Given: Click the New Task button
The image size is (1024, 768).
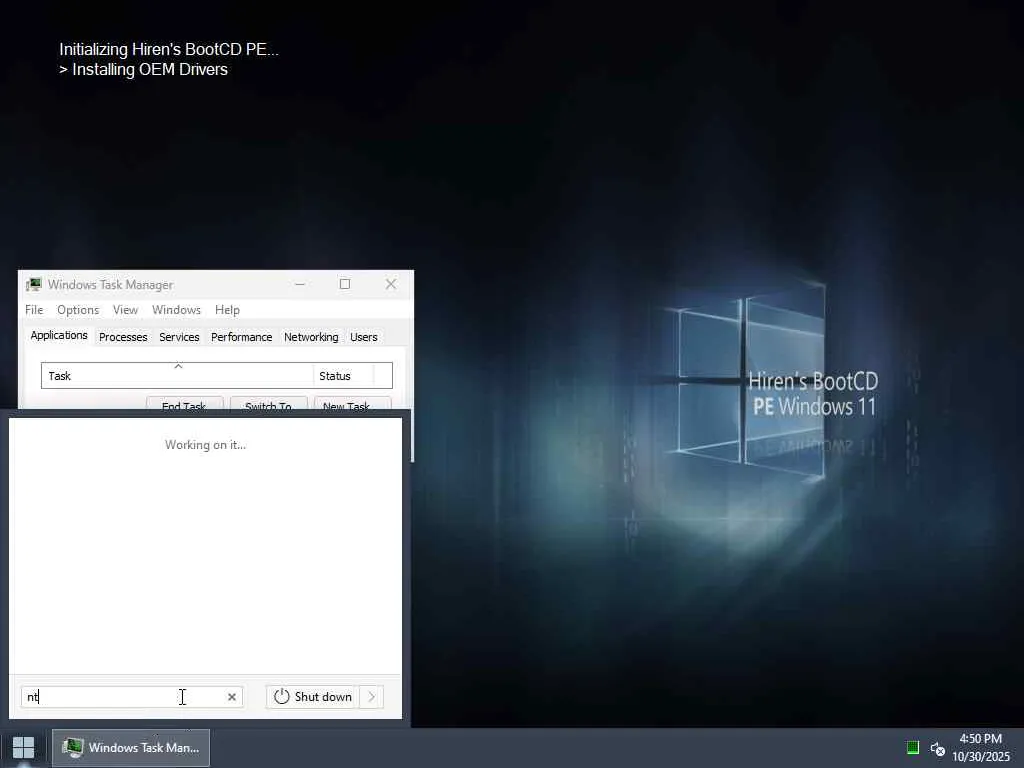Looking at the screenshot, I should 353,404.
